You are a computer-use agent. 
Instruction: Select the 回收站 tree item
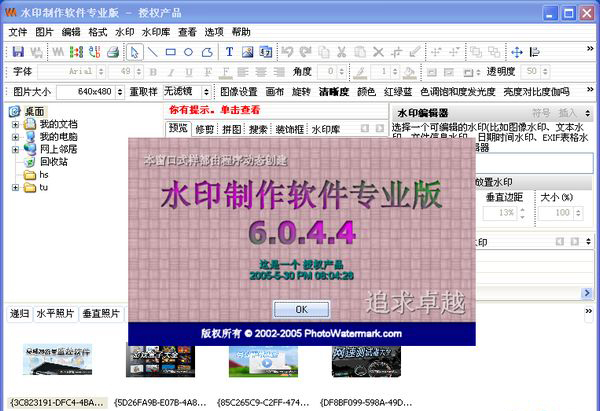tap(54, 162)
